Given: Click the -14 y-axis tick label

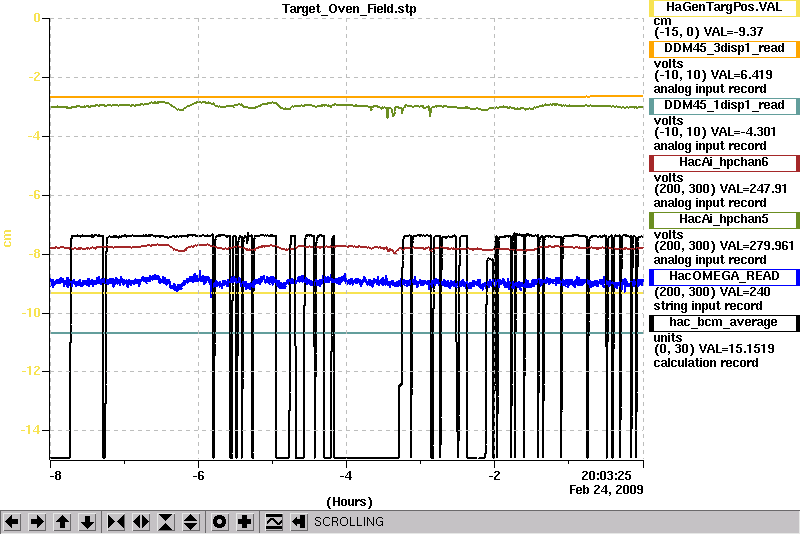Looking at the screenshot, I should [x=30, y=430].
